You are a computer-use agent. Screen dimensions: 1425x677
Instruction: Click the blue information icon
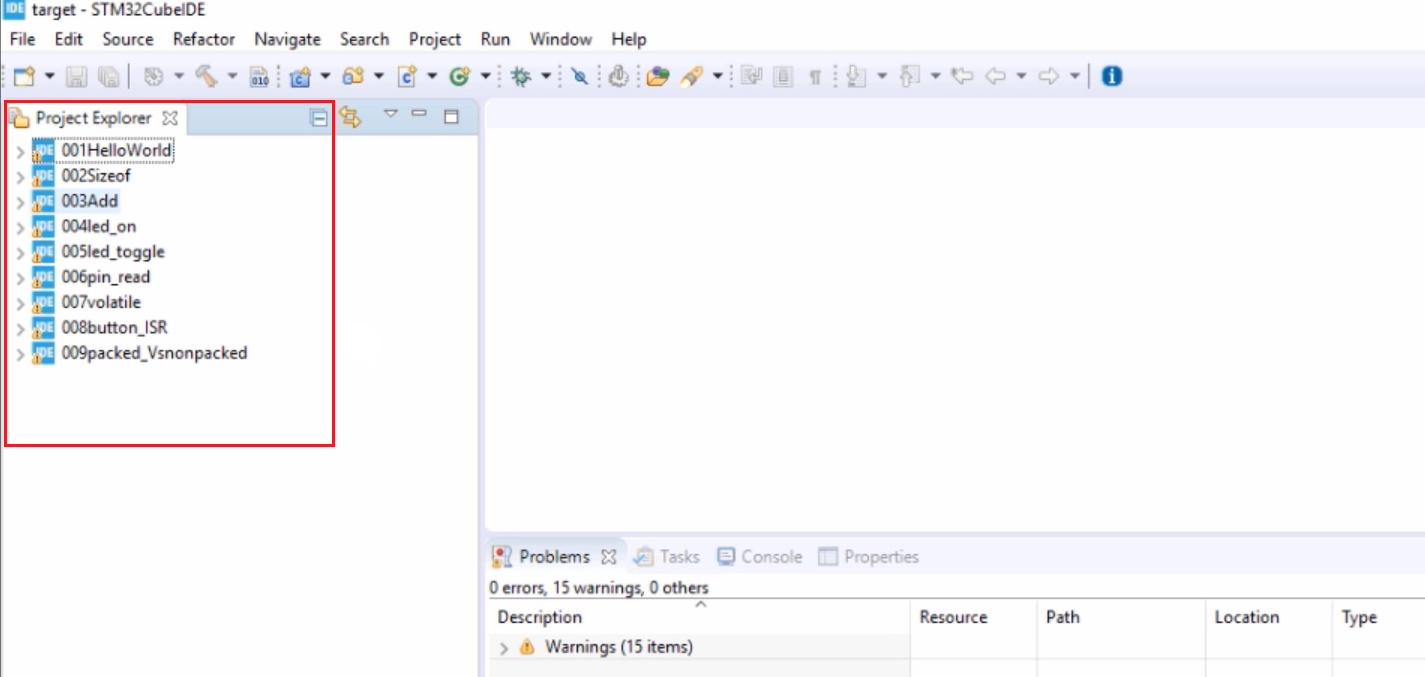pos(1112,76)
